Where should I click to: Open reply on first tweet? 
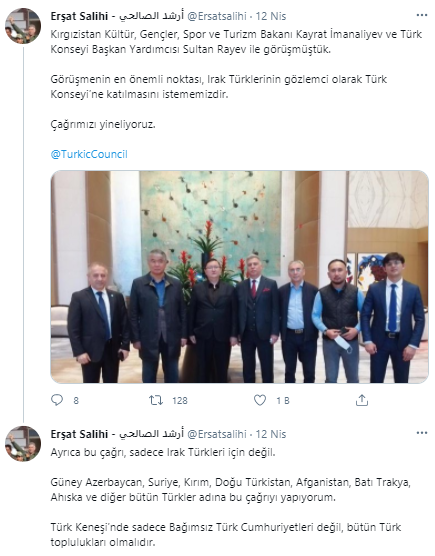[x=57, y=400]
